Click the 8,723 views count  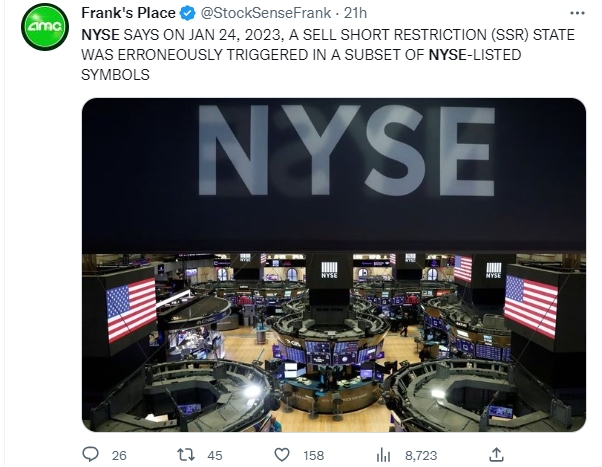pyautogui.click(x=421, y=455)
